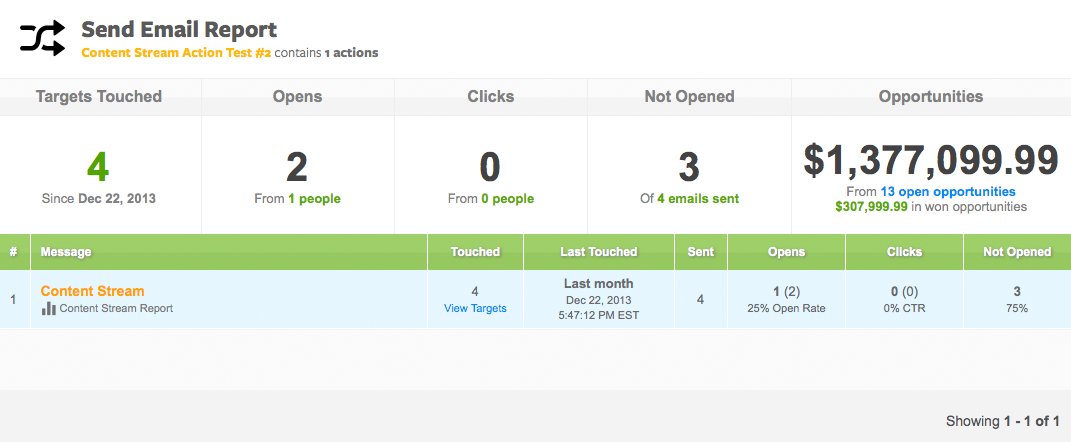Click the bar chart icon beside Content Stream Report
Viewport: 1071px width, 442px height.
[x=48, y=309]
